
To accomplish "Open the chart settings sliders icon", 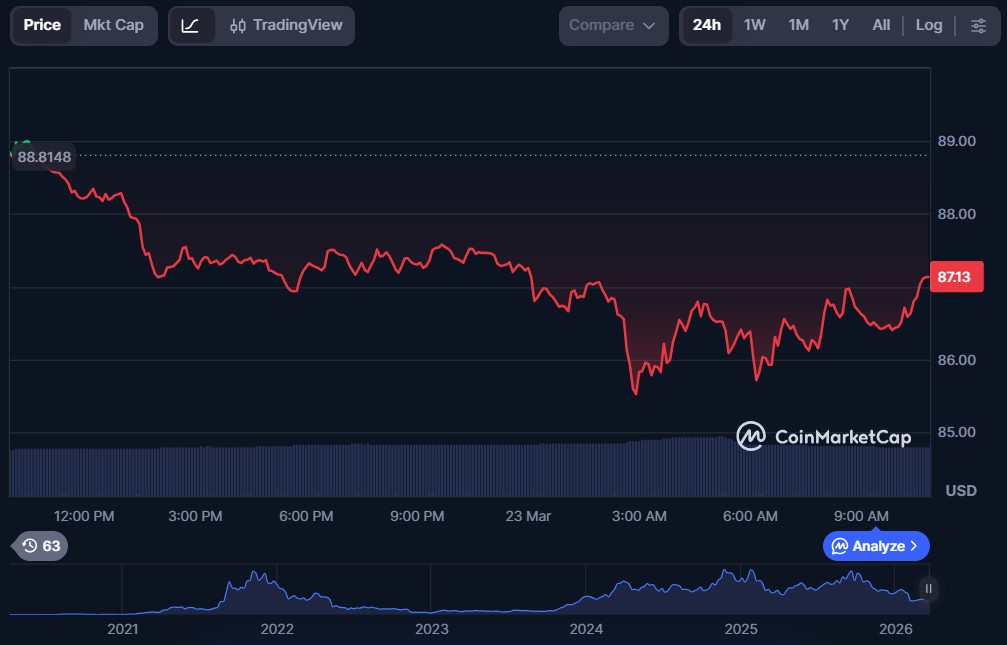I will pos(978,25).
